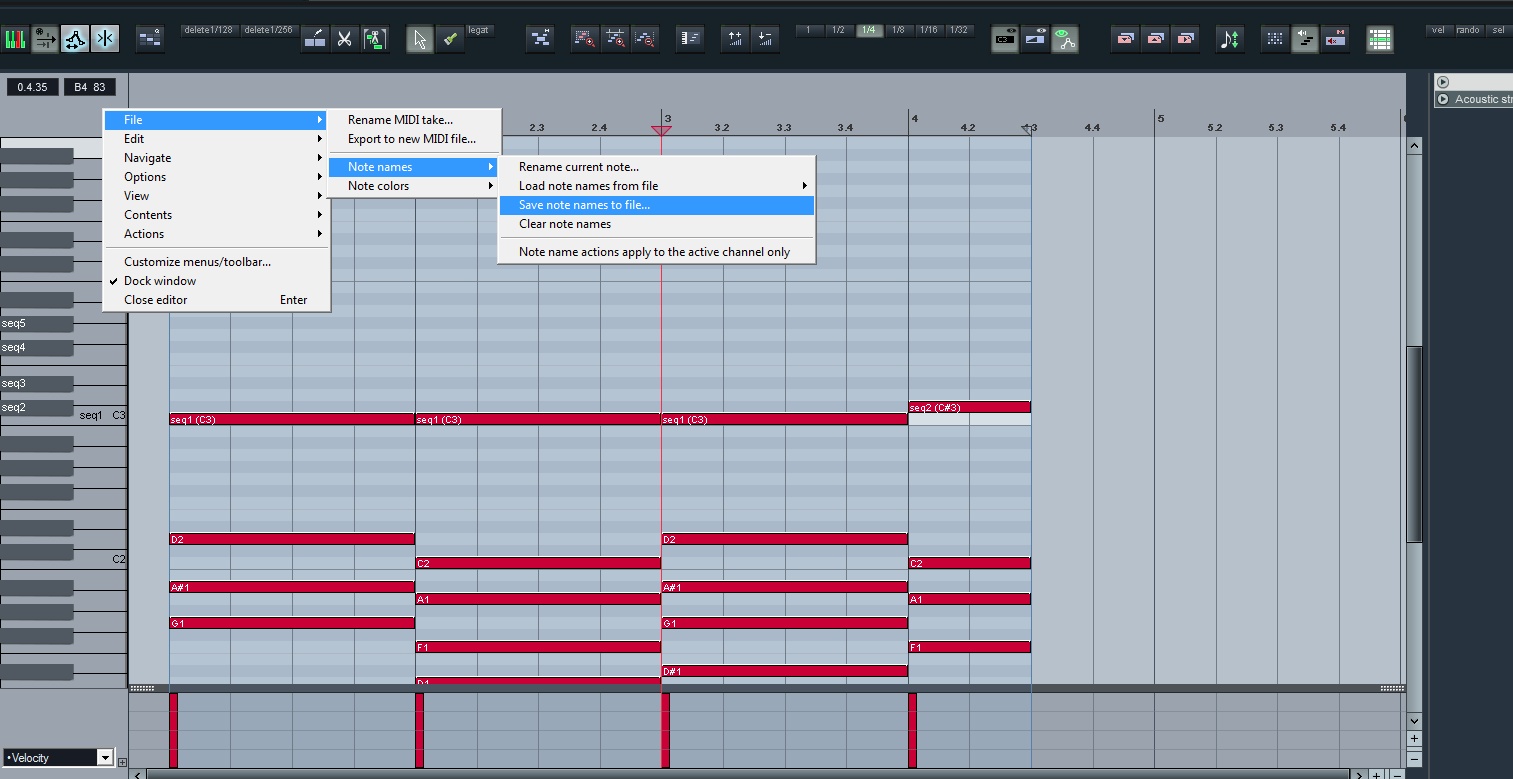Click the vertical scrollbar thumb

tap(1414, 443)
